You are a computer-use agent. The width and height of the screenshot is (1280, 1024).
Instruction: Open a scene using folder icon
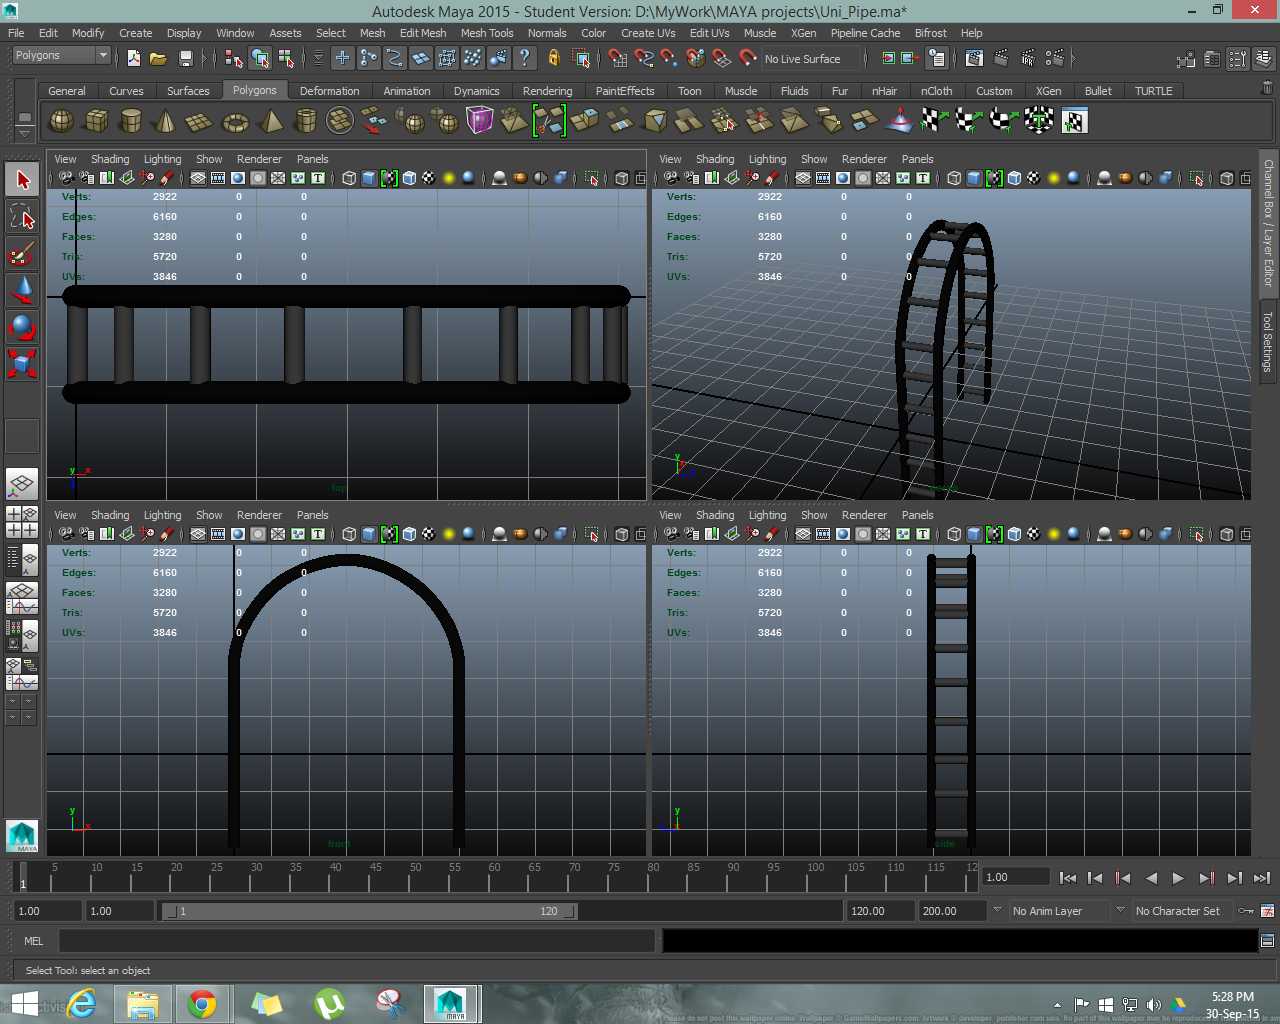(158, 58)
